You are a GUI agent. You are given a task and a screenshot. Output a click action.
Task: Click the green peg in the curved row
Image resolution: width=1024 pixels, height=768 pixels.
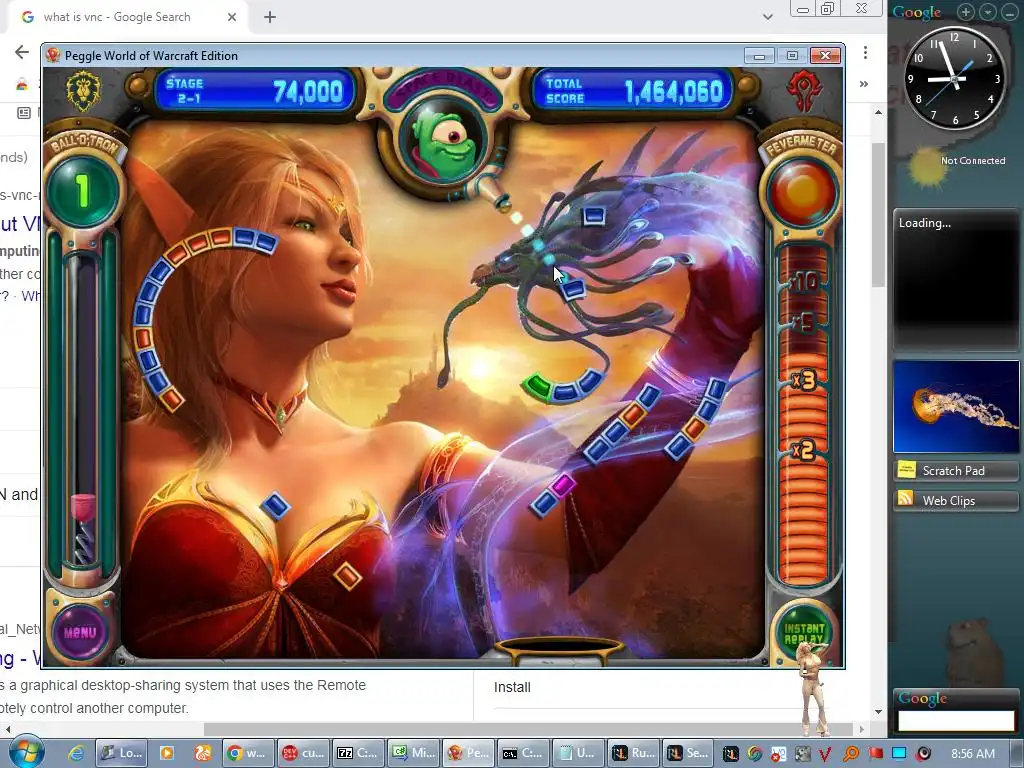pos(537,385)
